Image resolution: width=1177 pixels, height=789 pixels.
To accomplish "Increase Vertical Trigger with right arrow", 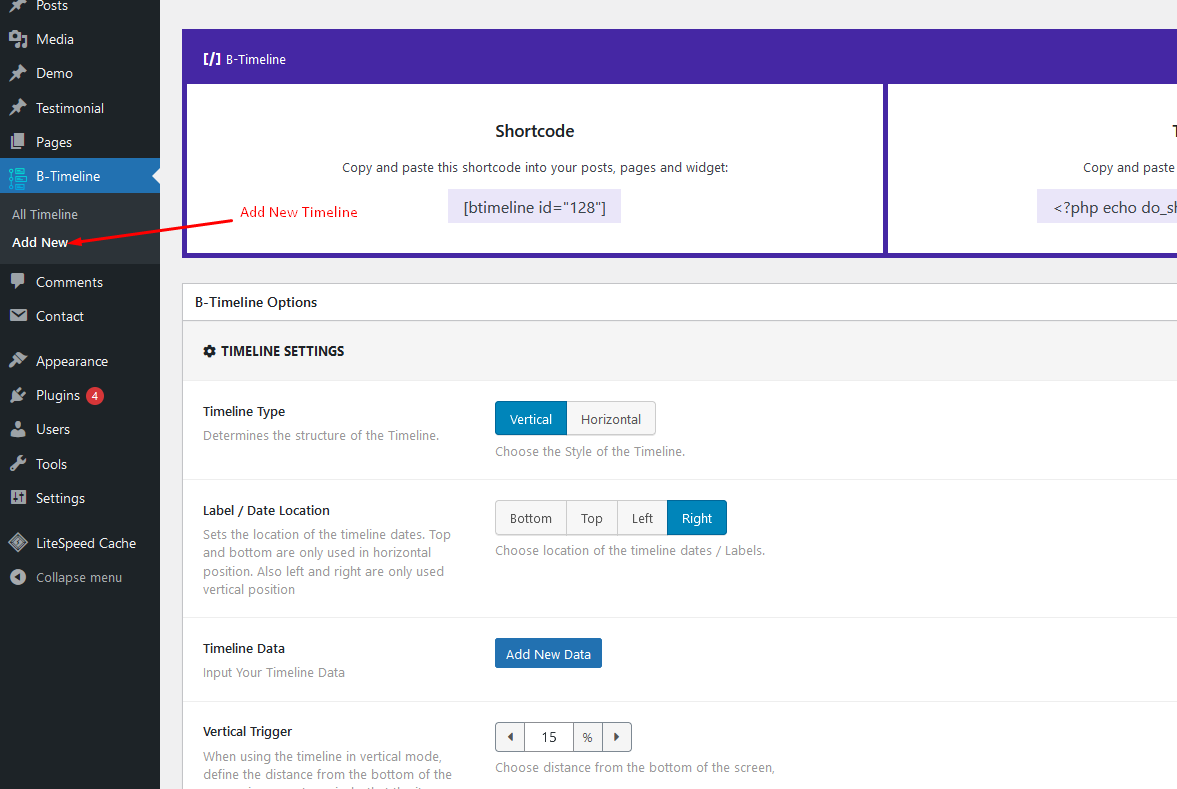I will click(x=616, y=737).
